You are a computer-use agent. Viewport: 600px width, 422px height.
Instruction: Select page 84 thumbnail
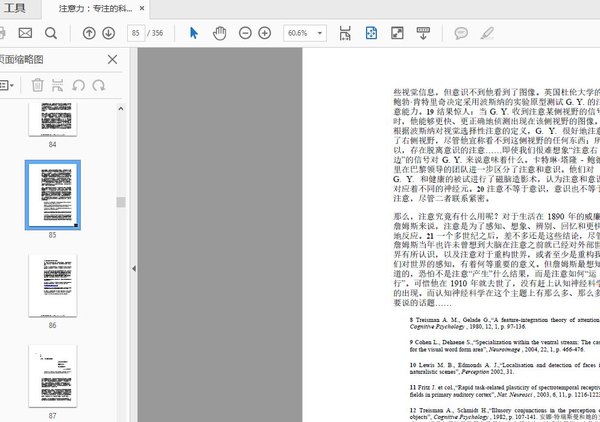[x=53, y=119]
